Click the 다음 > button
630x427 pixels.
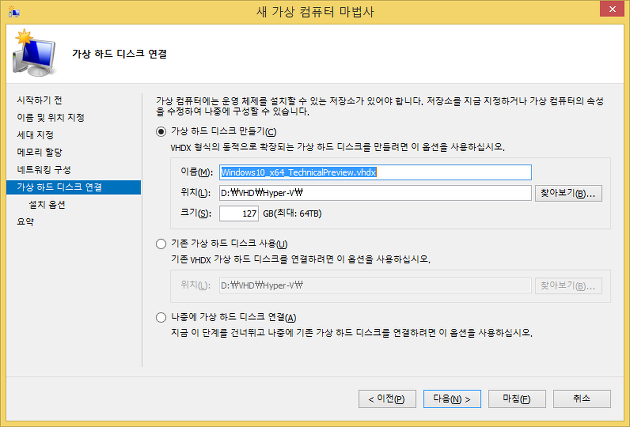[x=452, y=399]
